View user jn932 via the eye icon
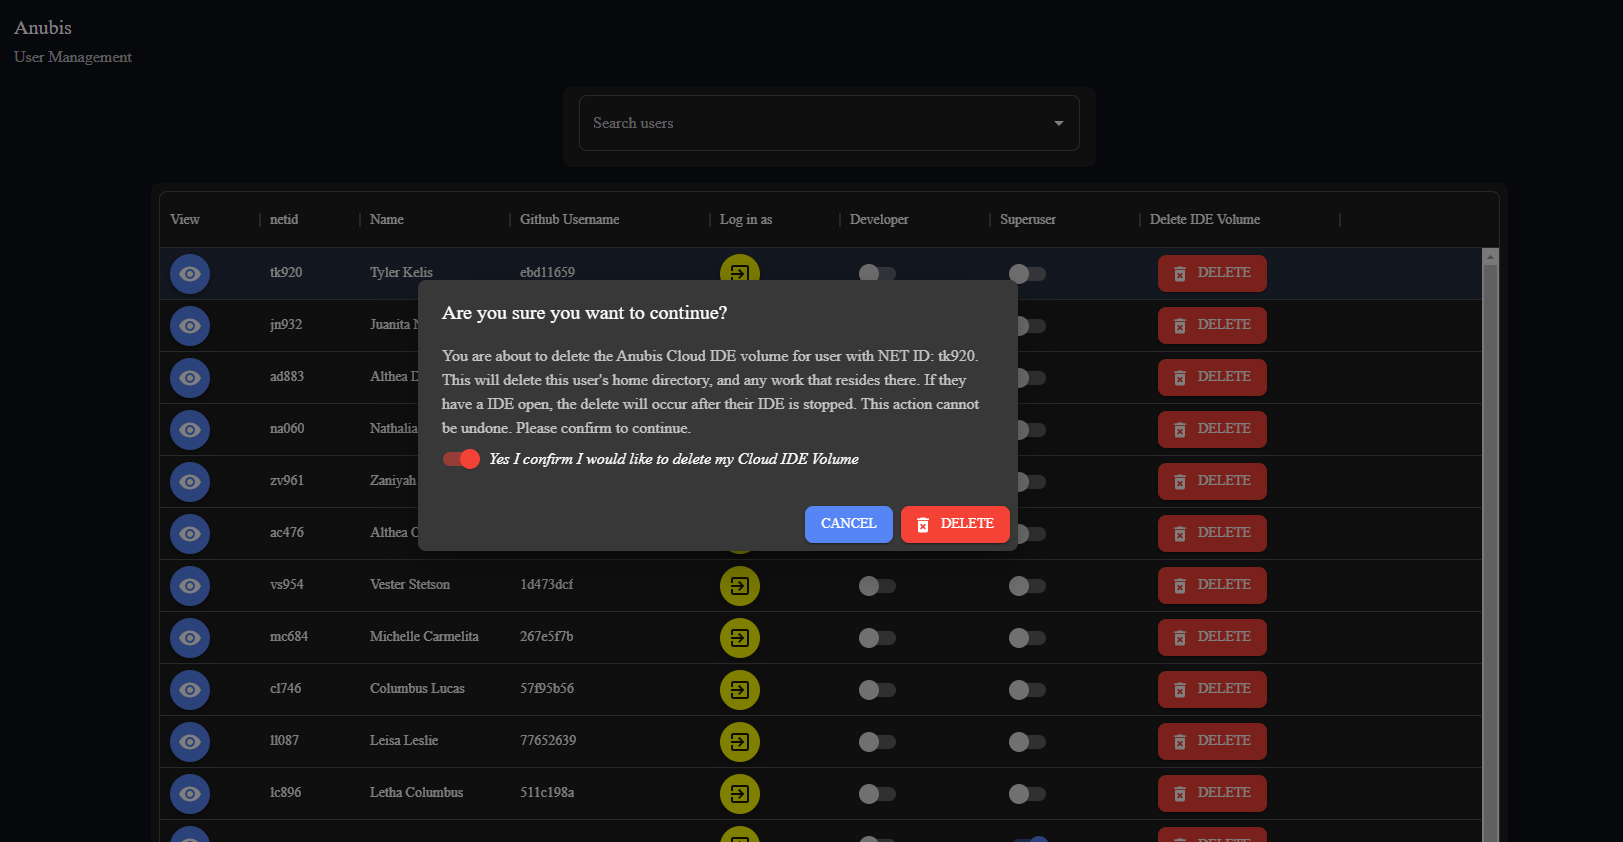Screen dimensions: 1623x842 [190, 326]
